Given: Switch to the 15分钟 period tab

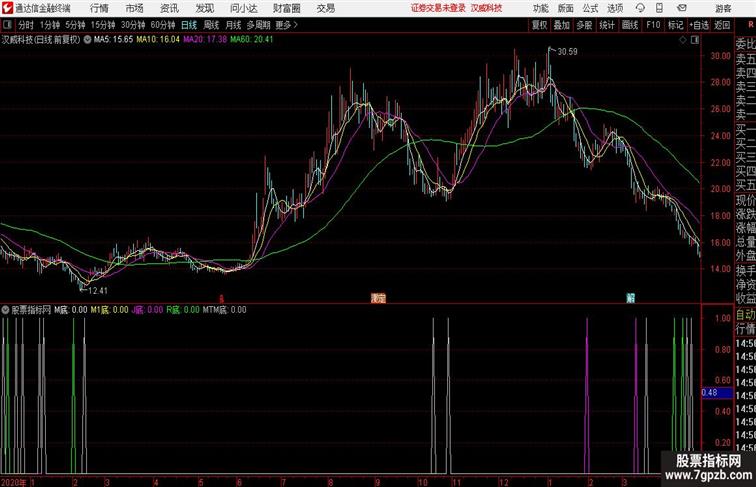Looking at the screenshot, I should pyautogui.click(x=103, y=25).
